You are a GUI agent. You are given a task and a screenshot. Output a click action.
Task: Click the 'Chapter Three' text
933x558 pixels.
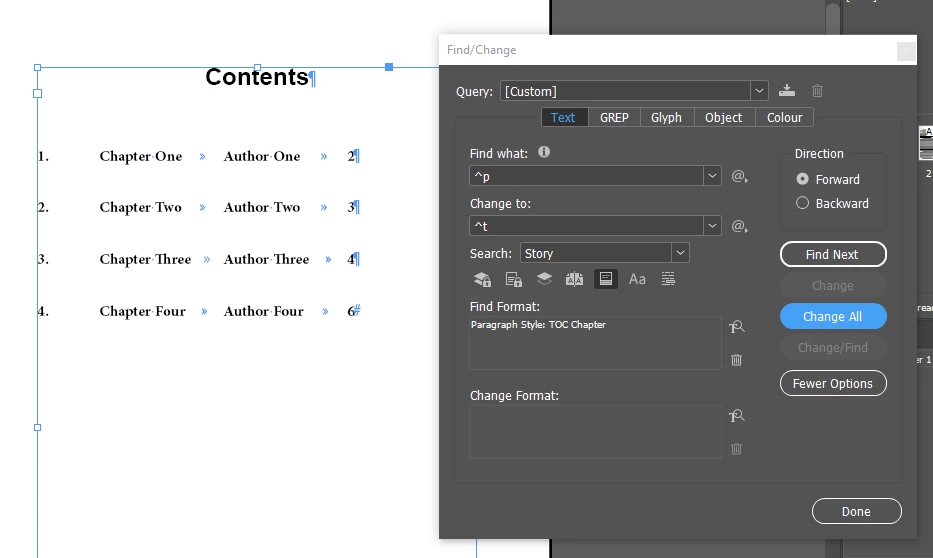(x=145, y=259)
